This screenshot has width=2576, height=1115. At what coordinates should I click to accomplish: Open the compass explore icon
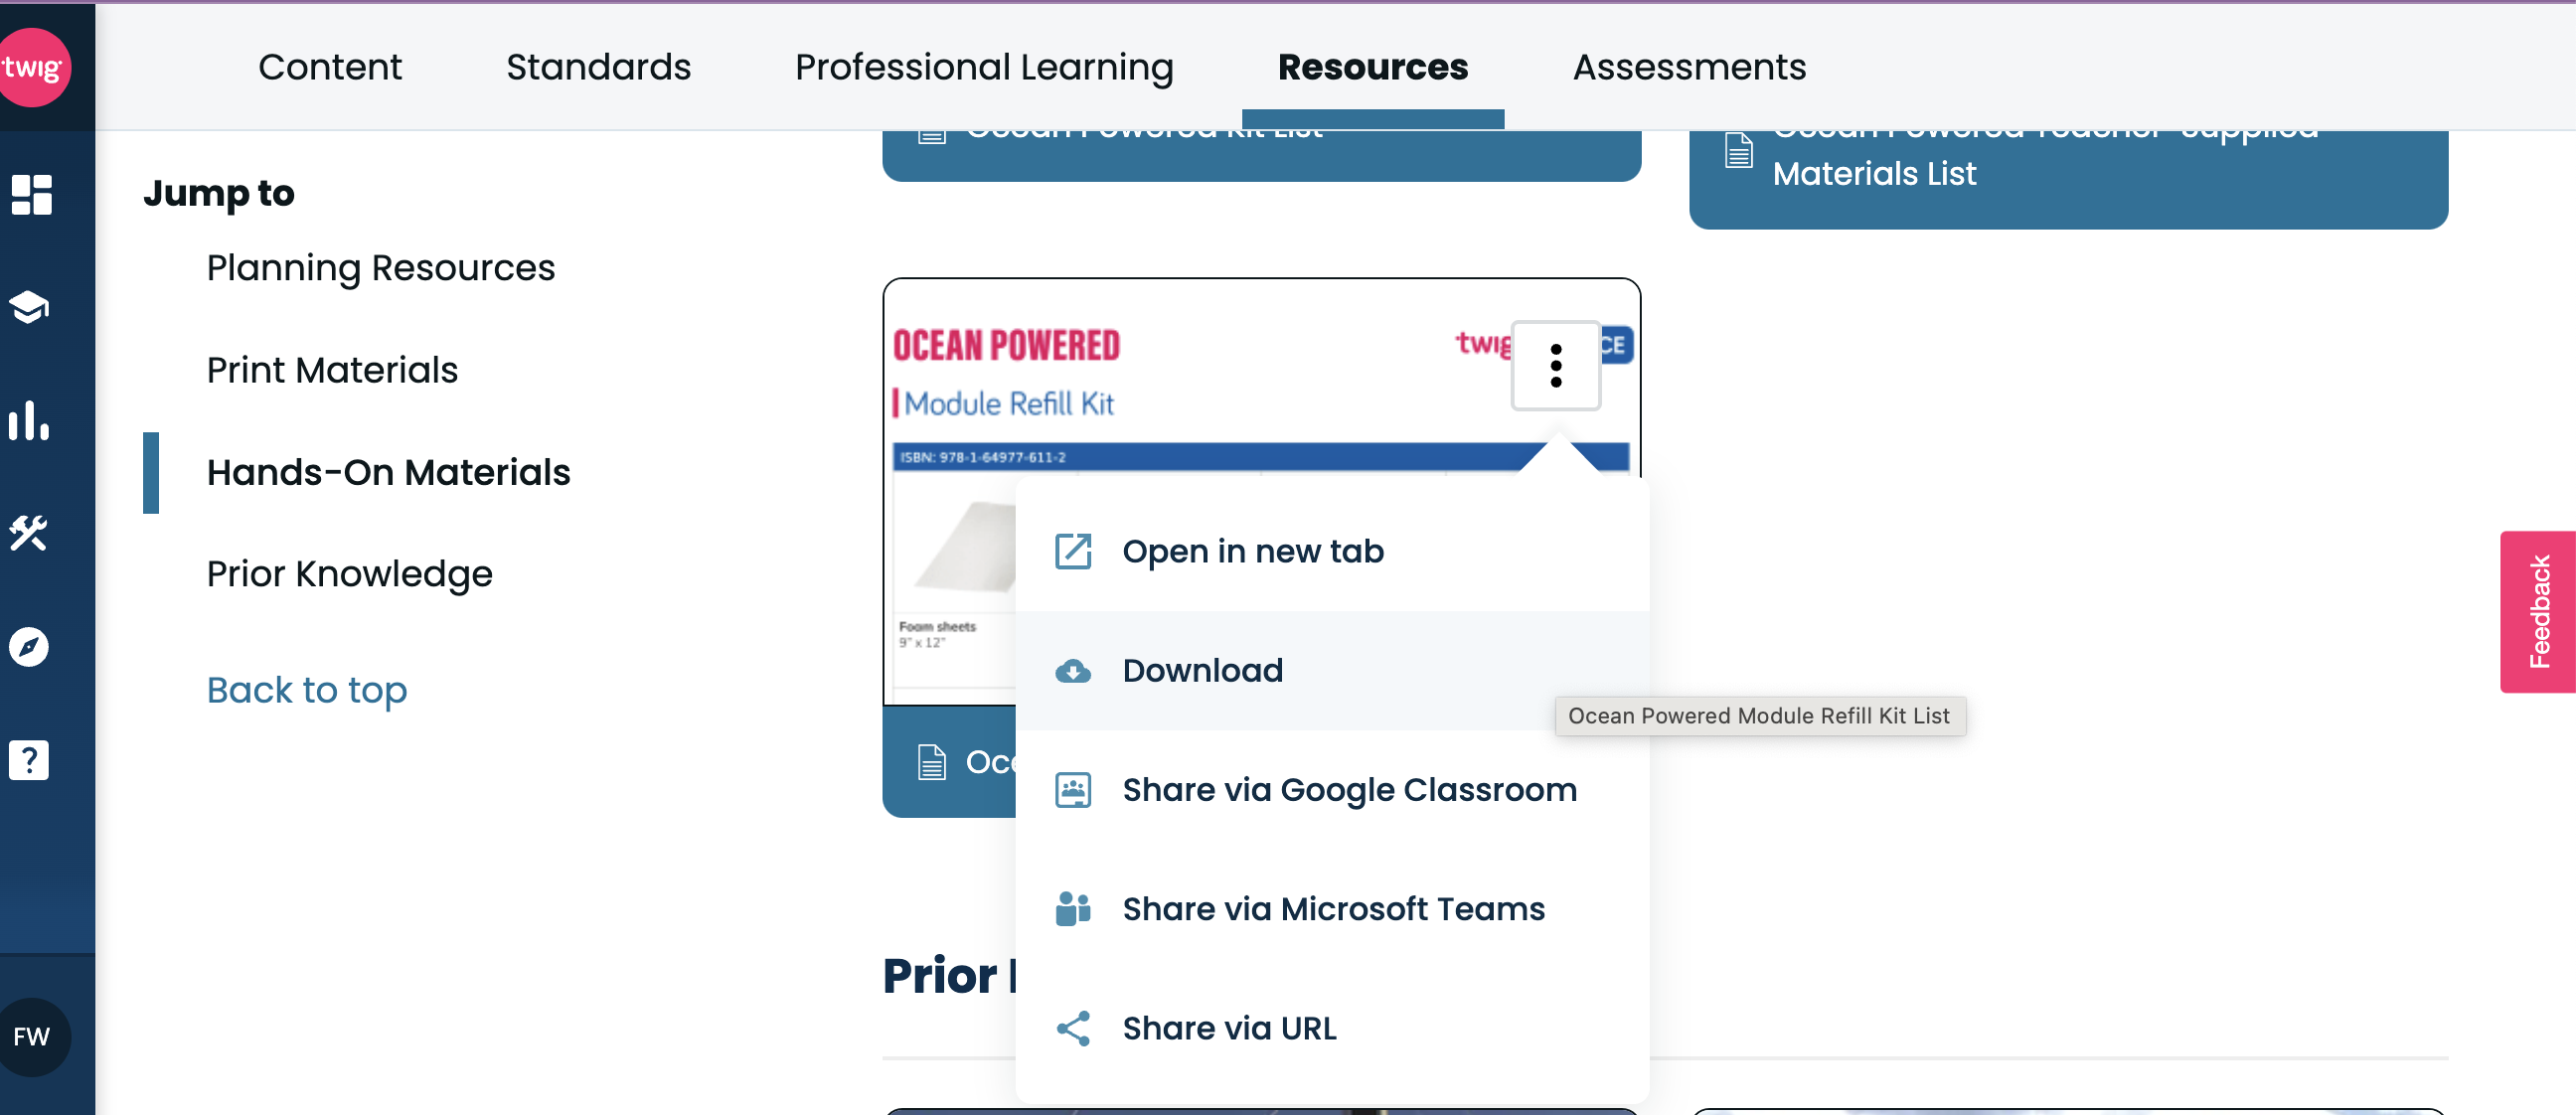point(30,646)
